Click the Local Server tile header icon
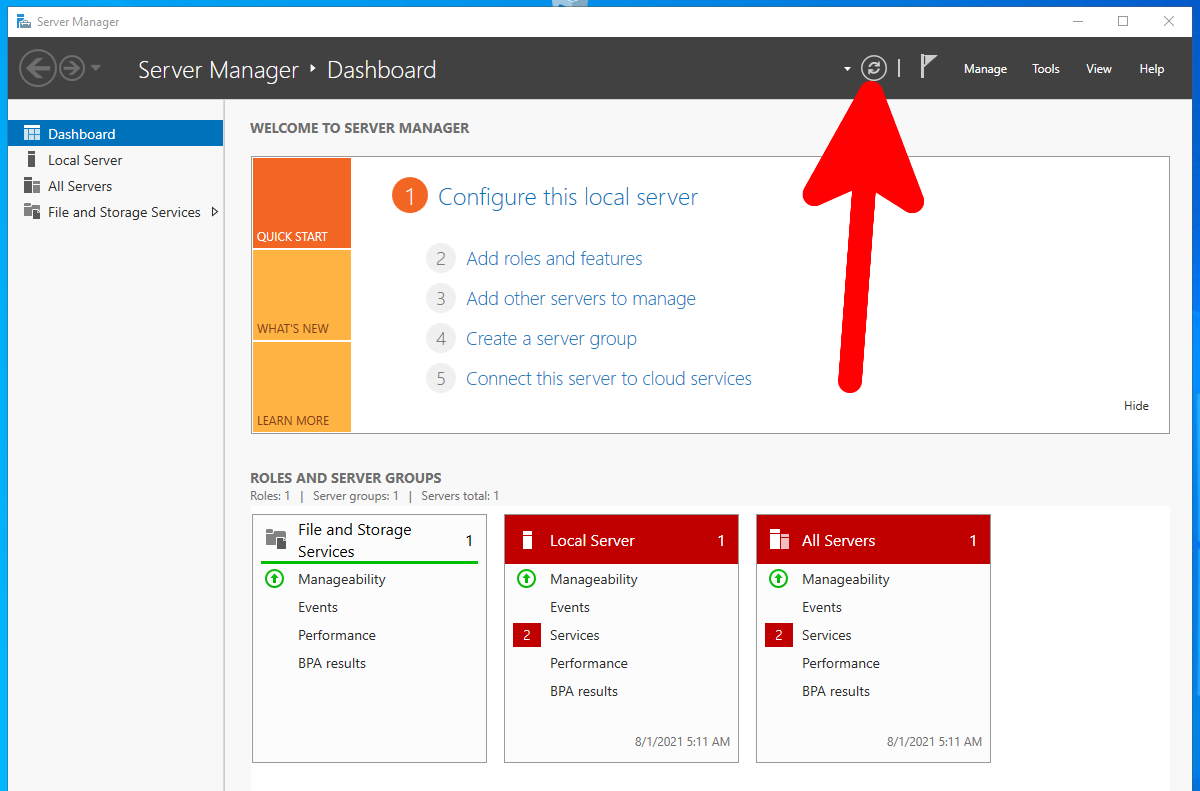The width and height of the screenshot is (1200, 791). [527, 540]
